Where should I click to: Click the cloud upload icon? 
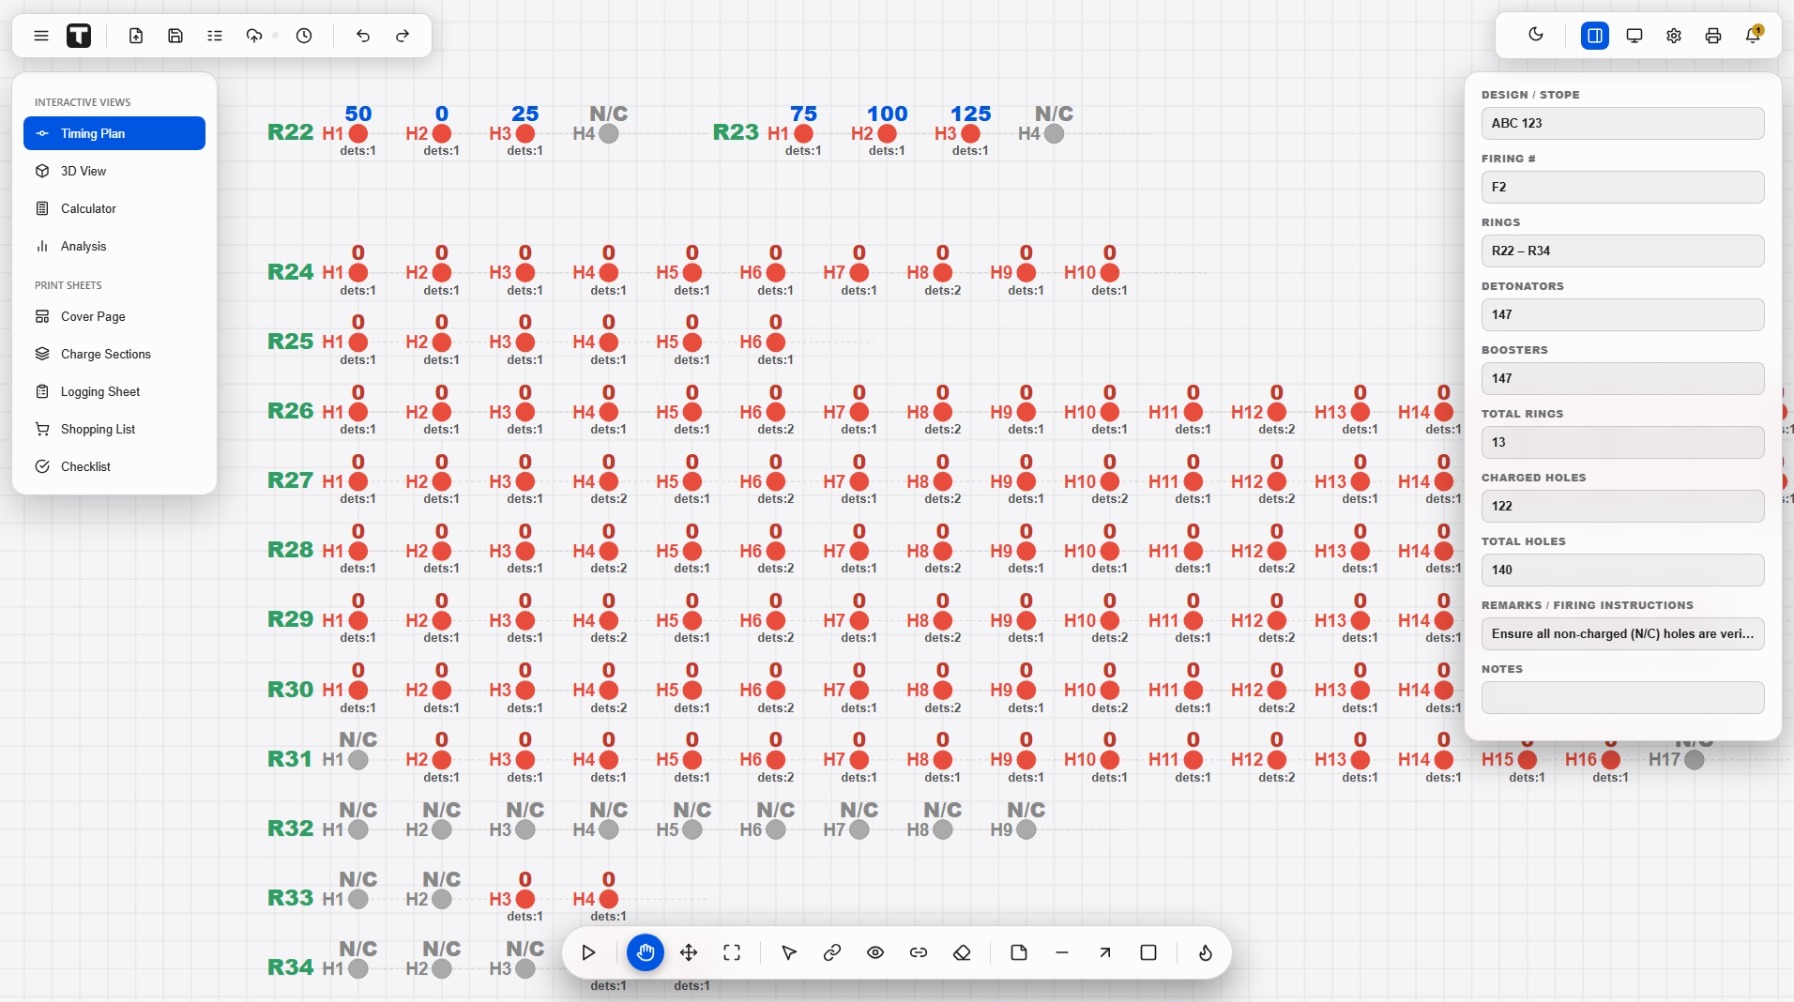pyautogui.click(x=254, y=36)
